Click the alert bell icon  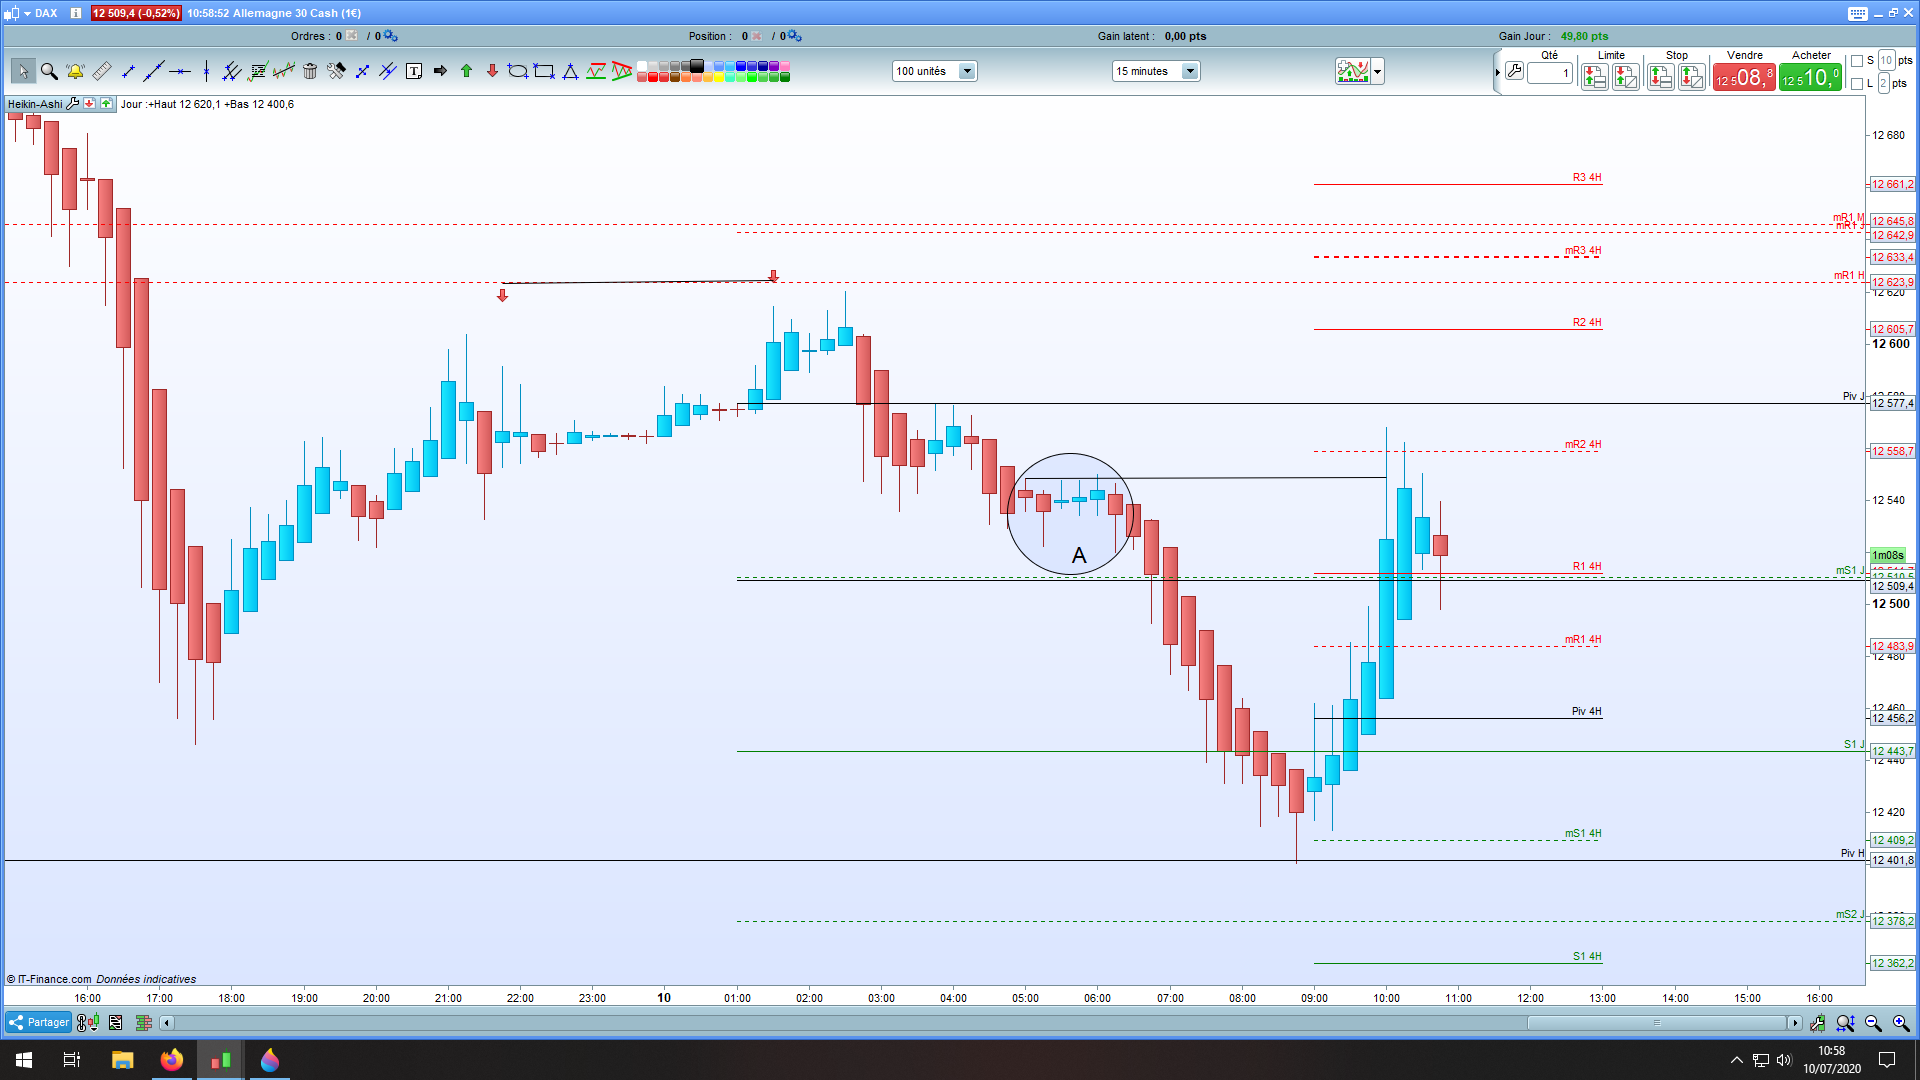click(75, 71)
